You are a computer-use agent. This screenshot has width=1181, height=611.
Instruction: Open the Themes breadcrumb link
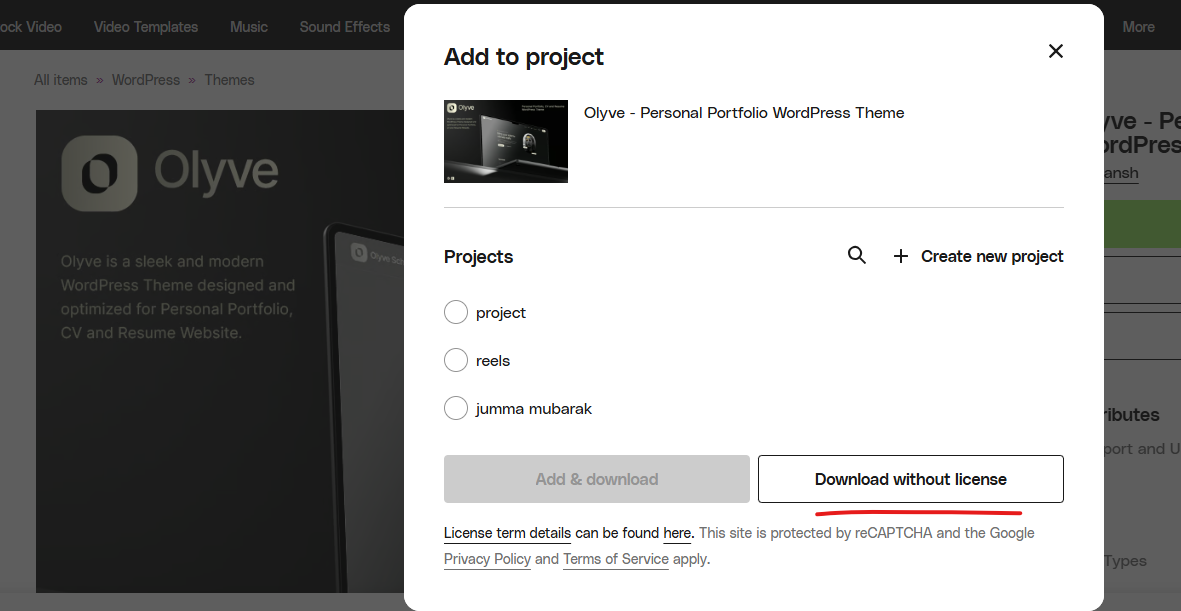[230, 80]
